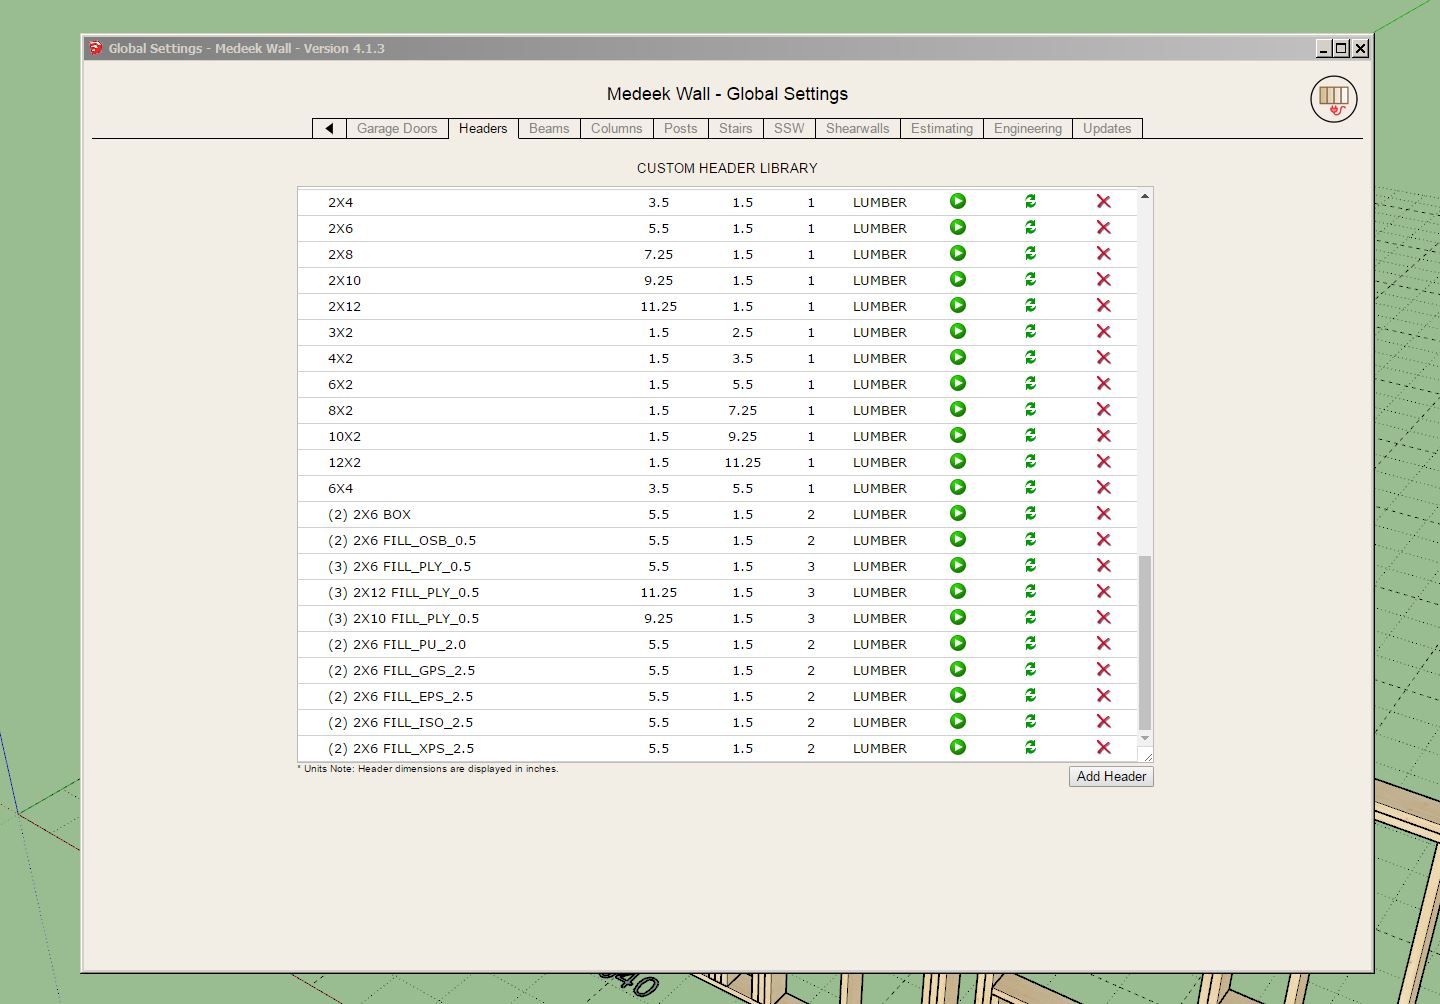Image resolution: width=1440 pixels, height=1004 pixels.
Task: Click refresh icon for (3) 2X12 FILL_PLY_0.5
Action: point(1030,592)
